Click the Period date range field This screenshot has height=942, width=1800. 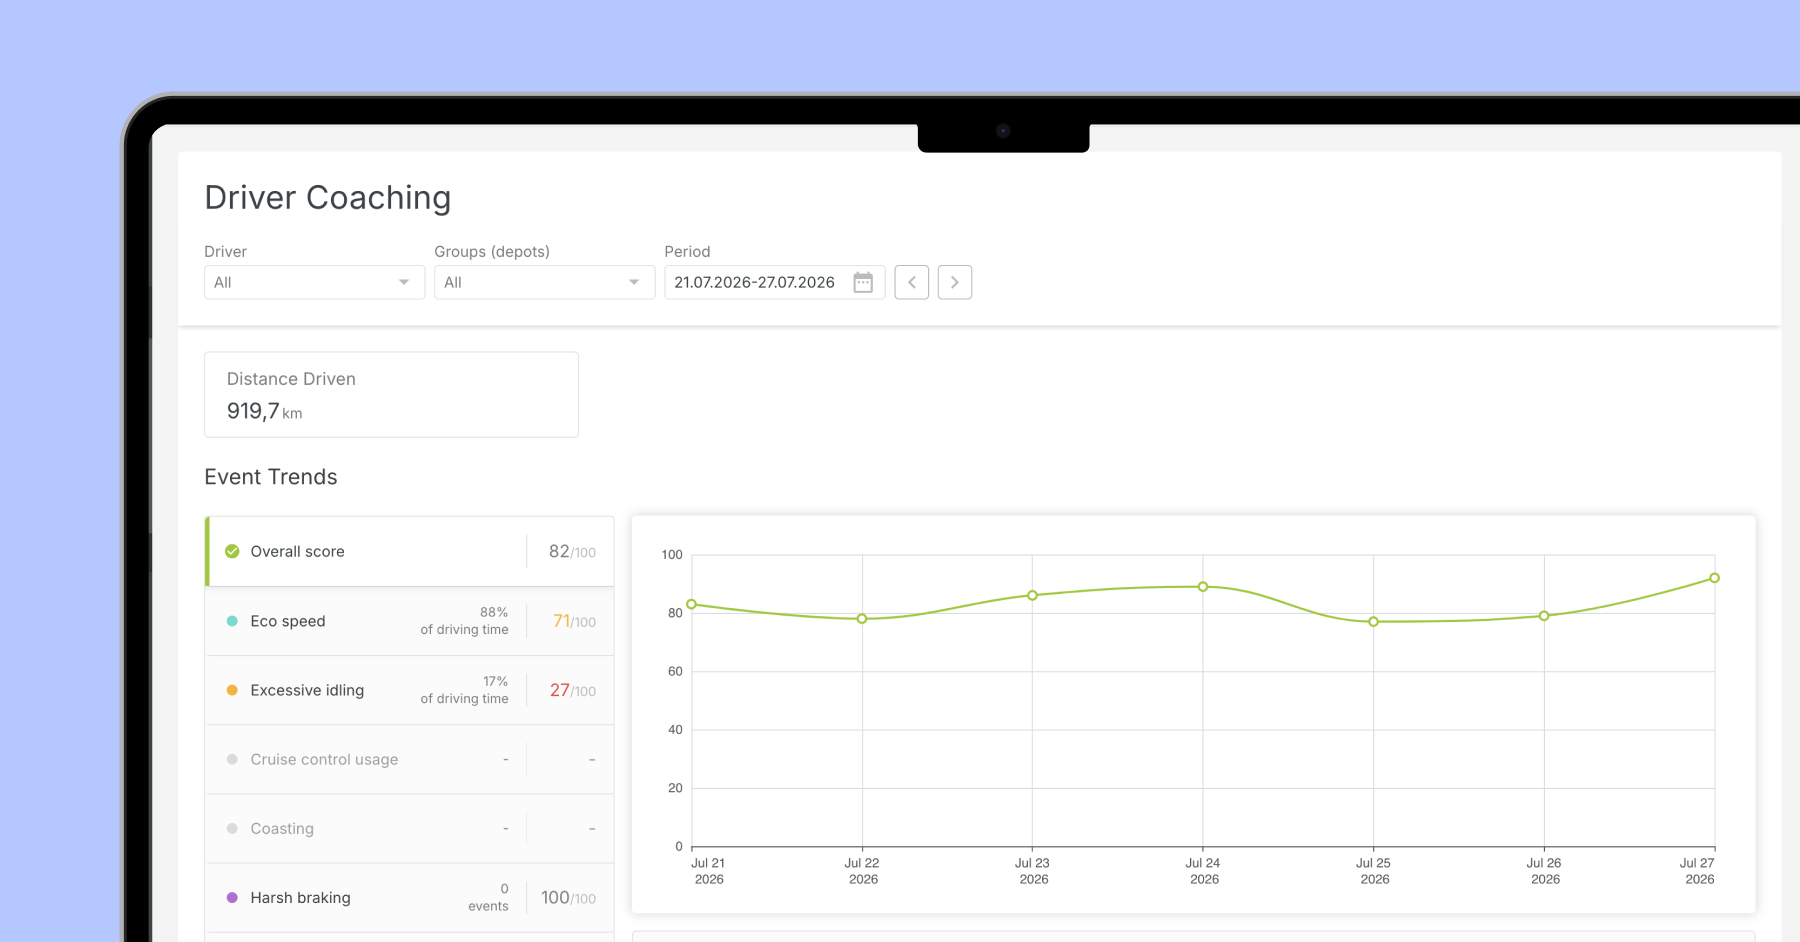[x=774, y=282]
